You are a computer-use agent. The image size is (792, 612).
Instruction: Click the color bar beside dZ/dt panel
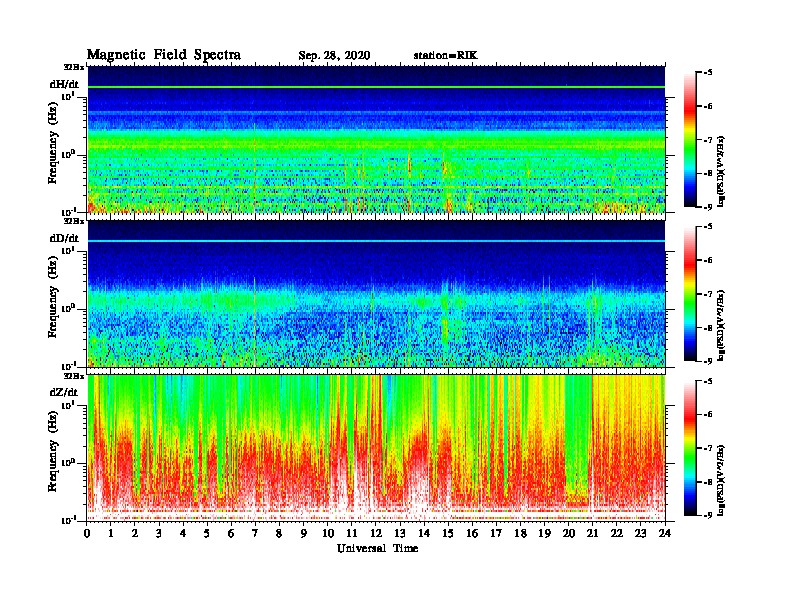690,447
